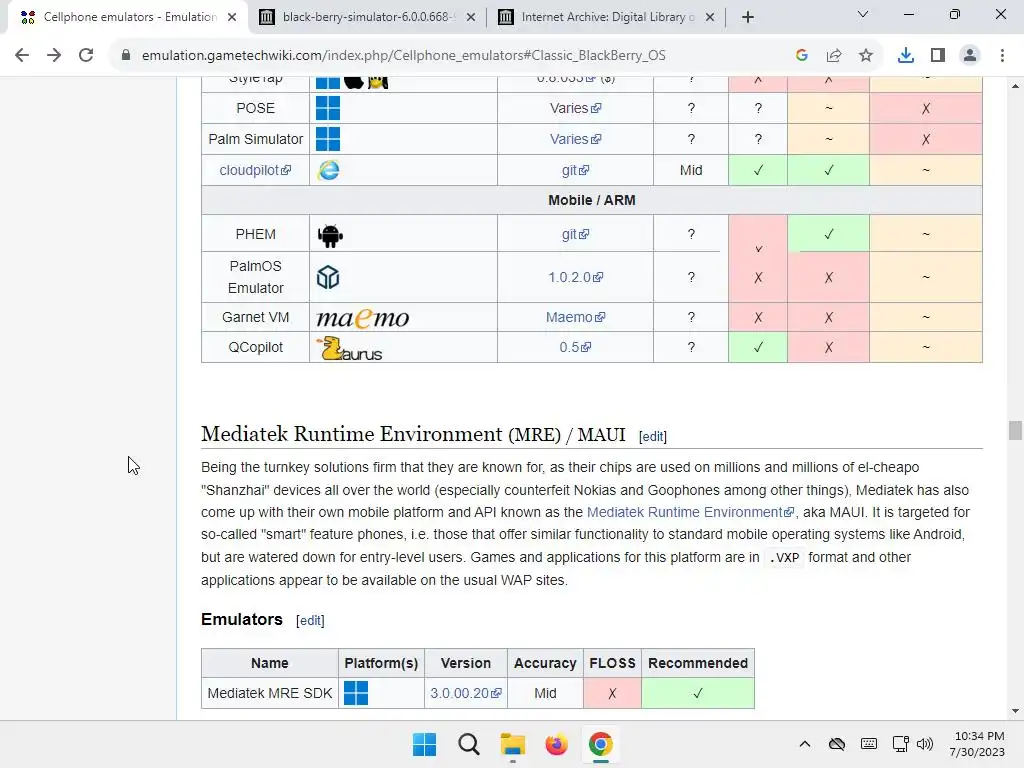Screen dimensions: 1024x768
Task: Toggle the browser side panel
Action: (x=938, y=56)
